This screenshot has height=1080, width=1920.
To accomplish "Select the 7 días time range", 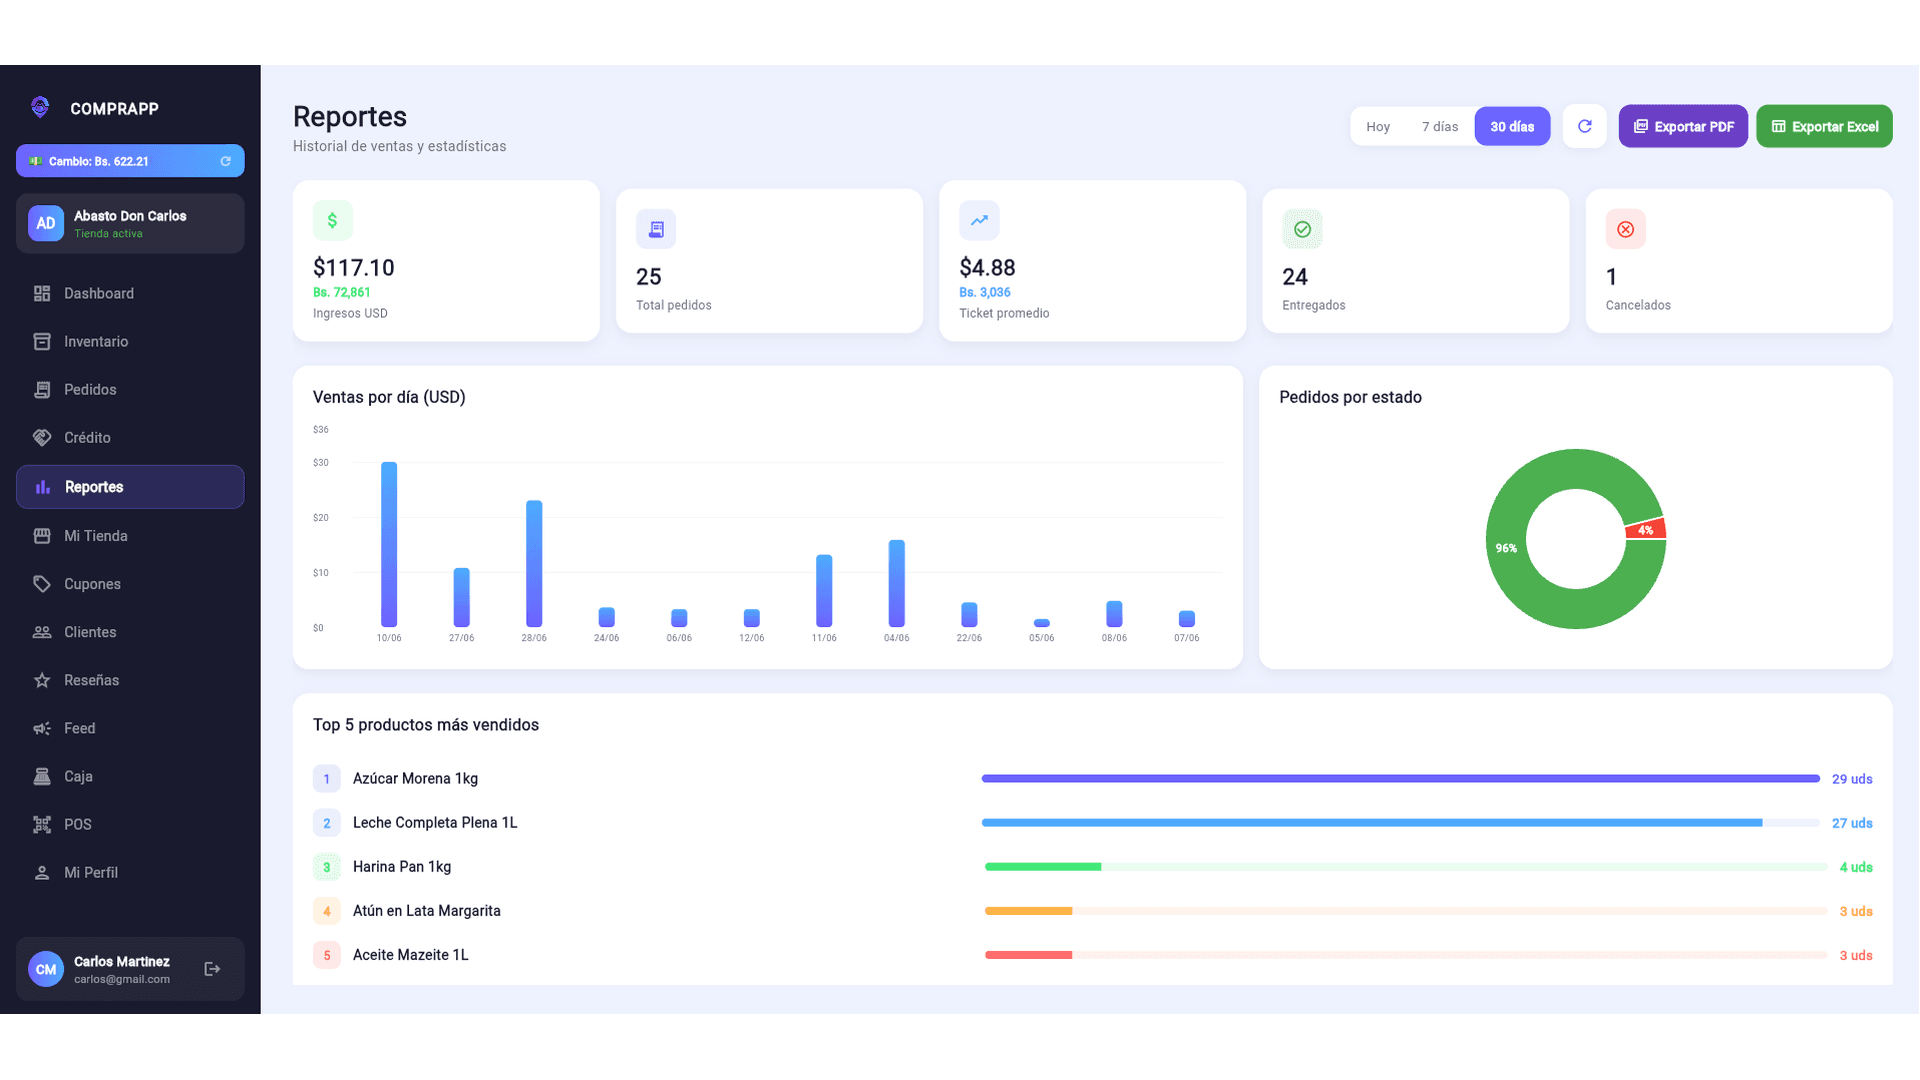I will (1440, 126).
